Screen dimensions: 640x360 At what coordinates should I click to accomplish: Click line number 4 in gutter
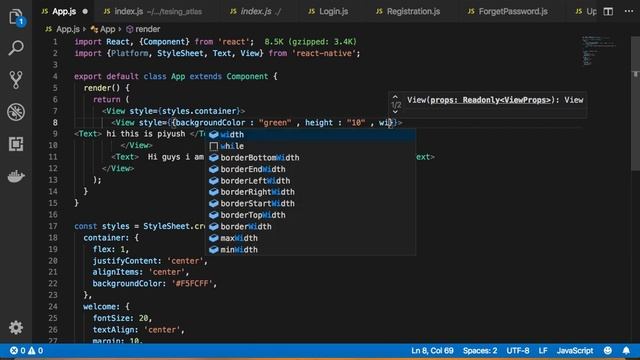pos(55,76)
